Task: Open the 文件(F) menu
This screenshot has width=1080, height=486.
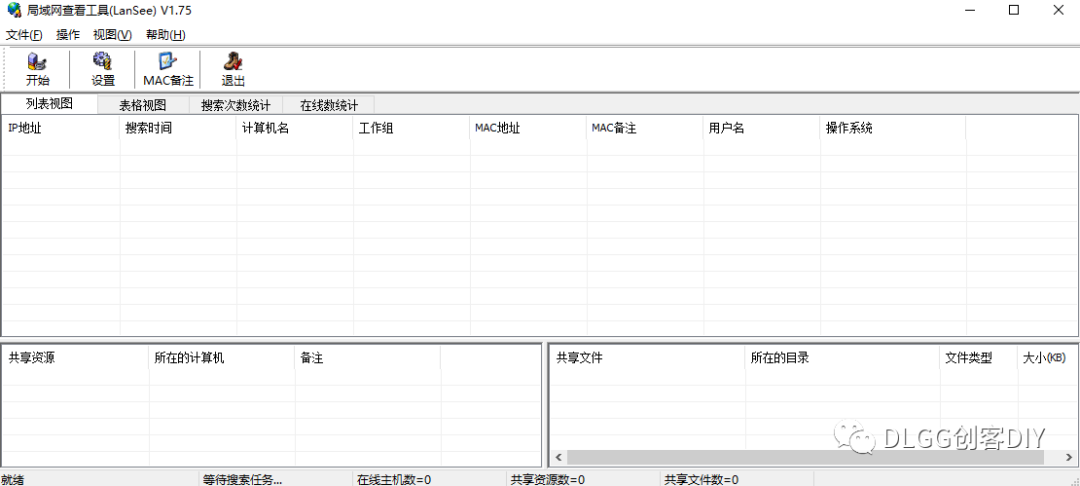Action: tap(24, 35)
